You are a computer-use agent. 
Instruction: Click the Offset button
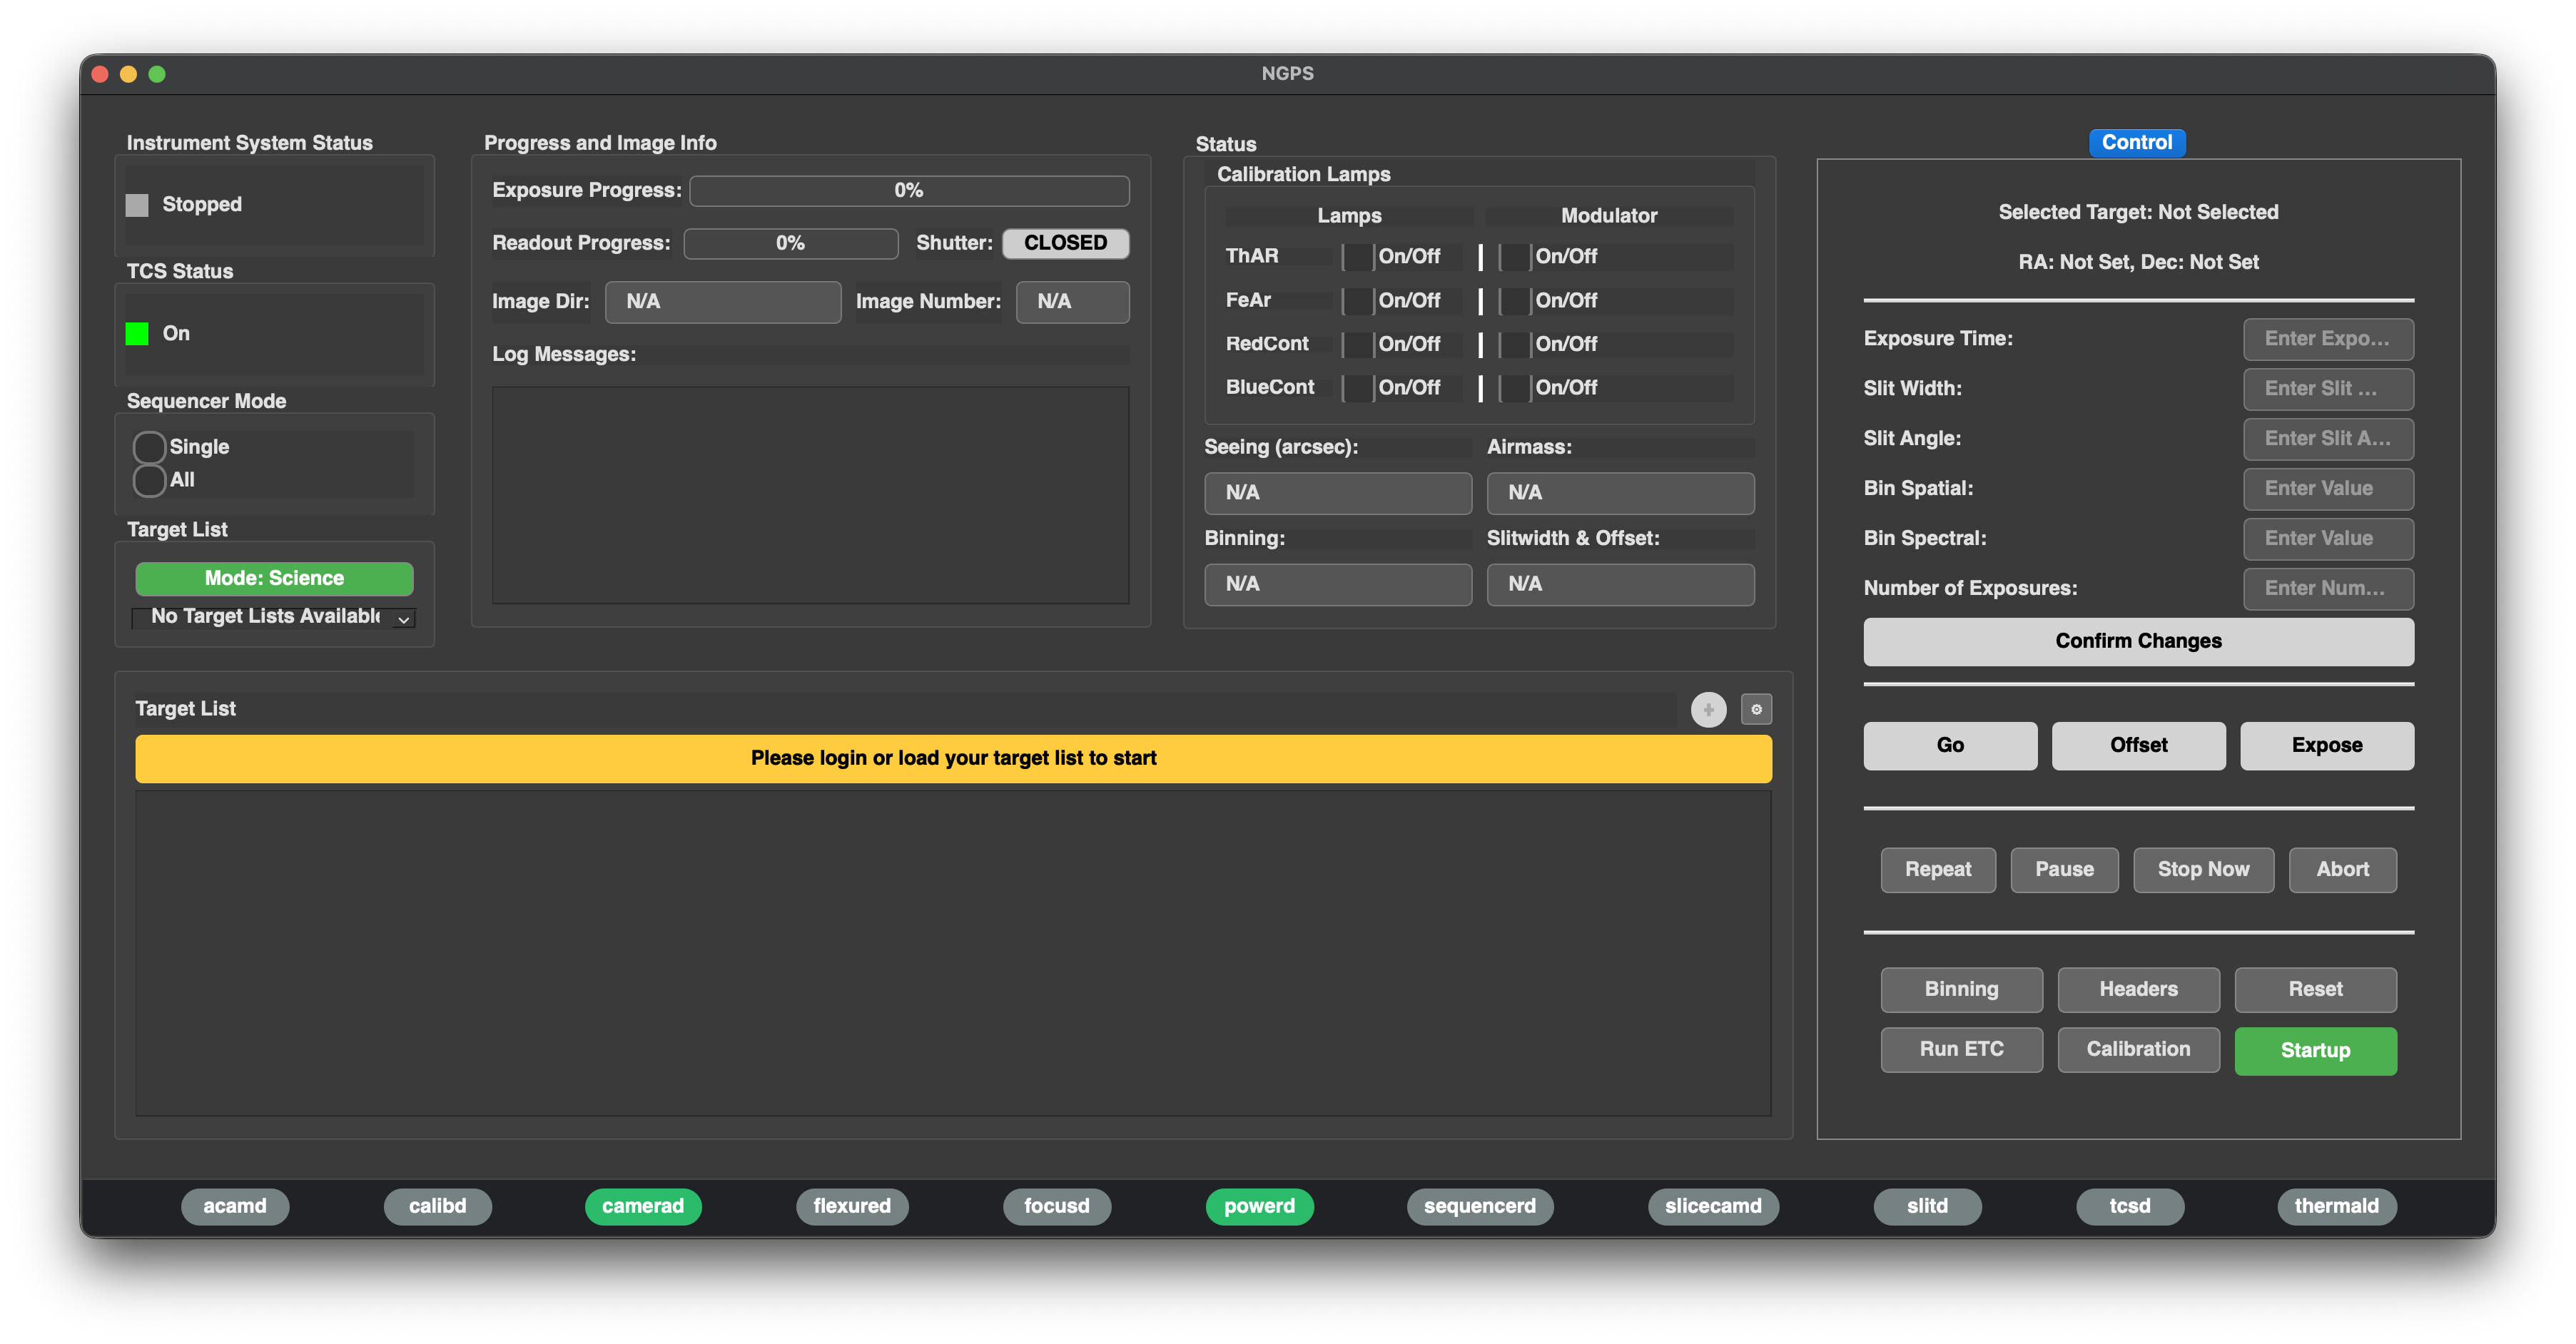click(2138, 745)
